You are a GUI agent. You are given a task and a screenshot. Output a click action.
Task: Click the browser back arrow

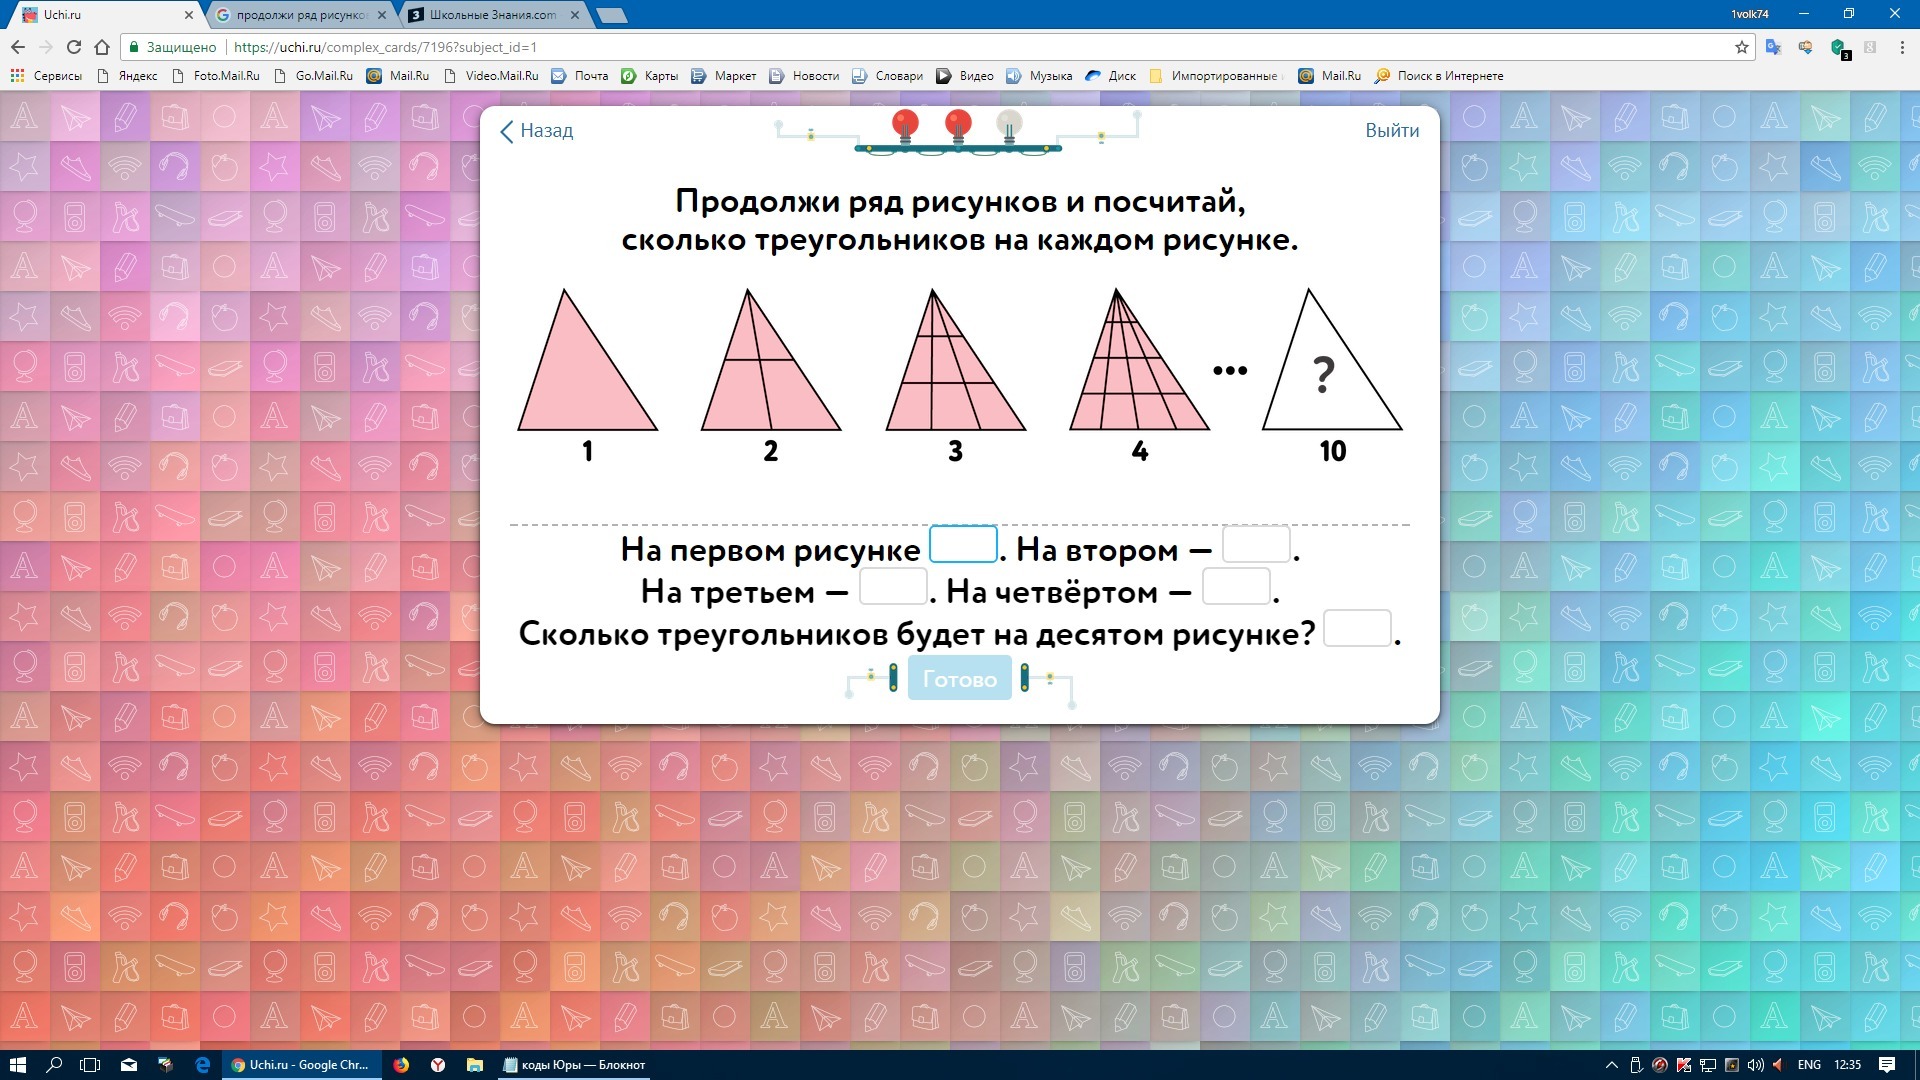point(18,47)
